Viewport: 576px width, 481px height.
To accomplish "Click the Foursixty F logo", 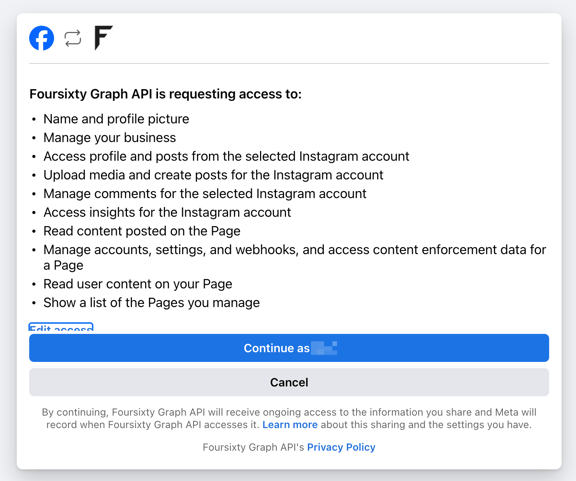I will point(103,37).
